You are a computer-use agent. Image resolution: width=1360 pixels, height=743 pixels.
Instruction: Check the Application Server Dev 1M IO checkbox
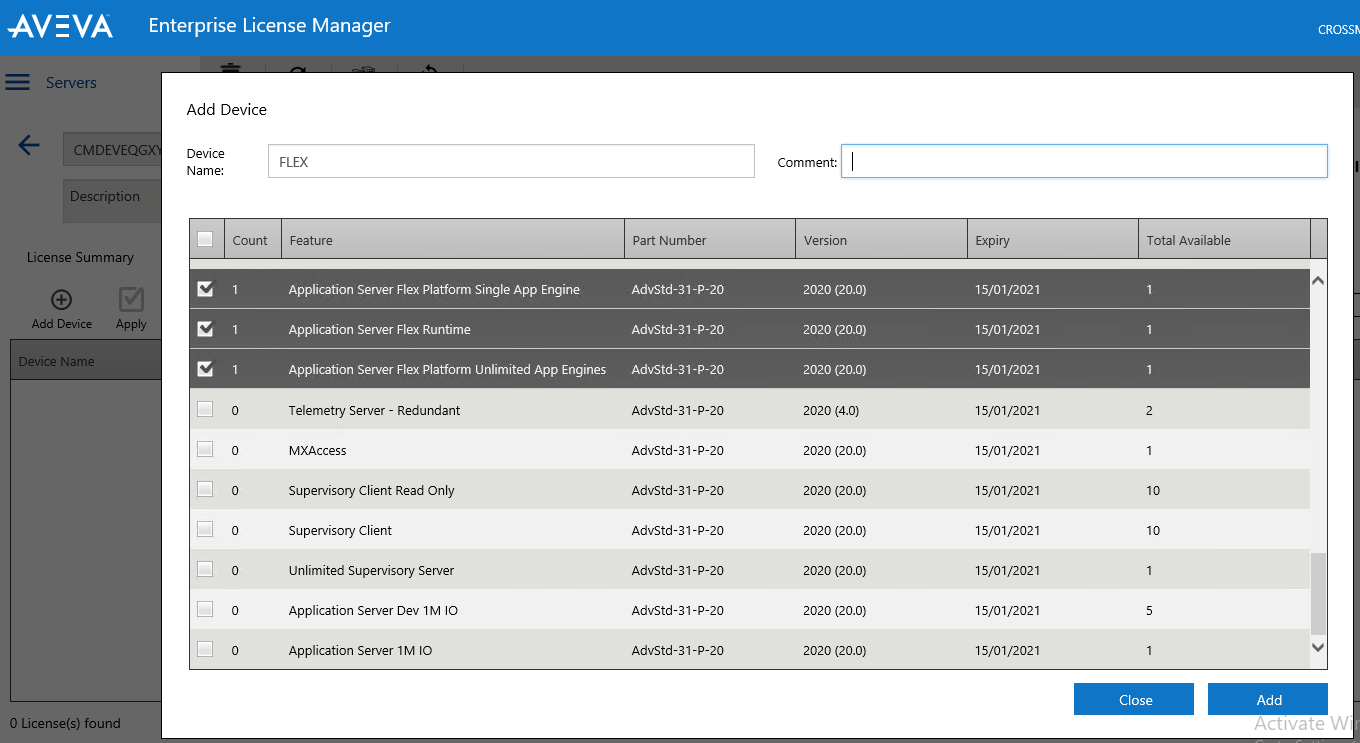[x=205, y=609]
